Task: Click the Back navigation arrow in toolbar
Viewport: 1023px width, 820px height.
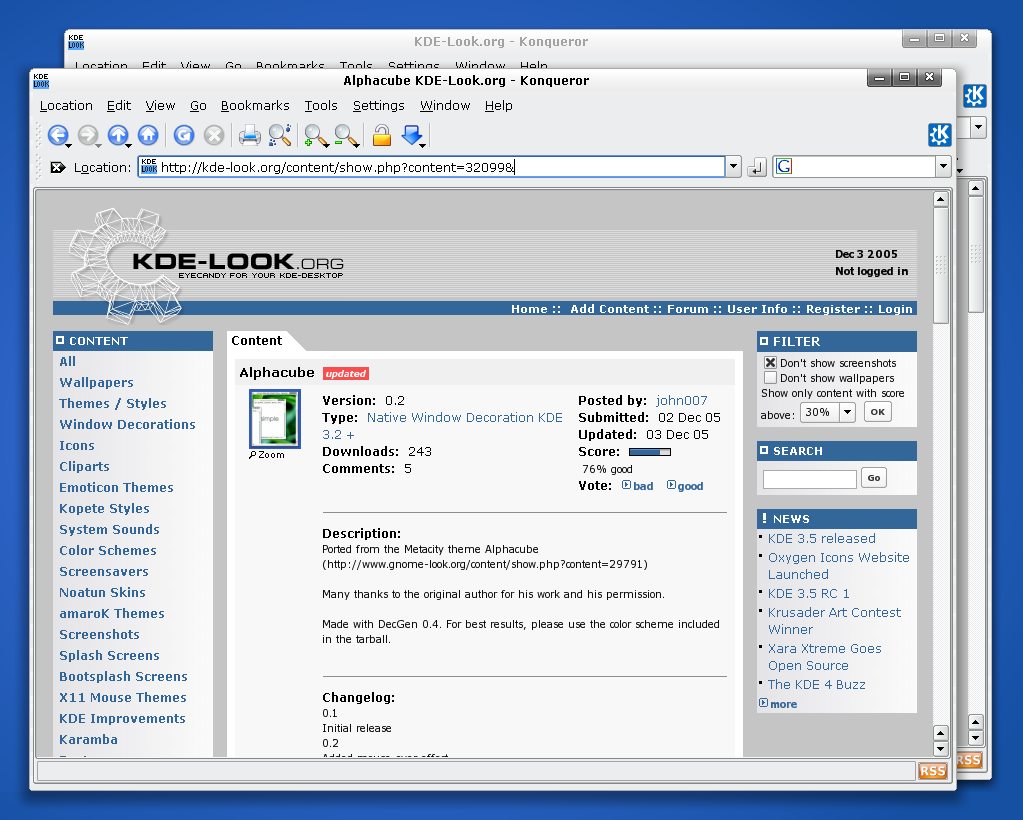Action: [x=57, y=135]
